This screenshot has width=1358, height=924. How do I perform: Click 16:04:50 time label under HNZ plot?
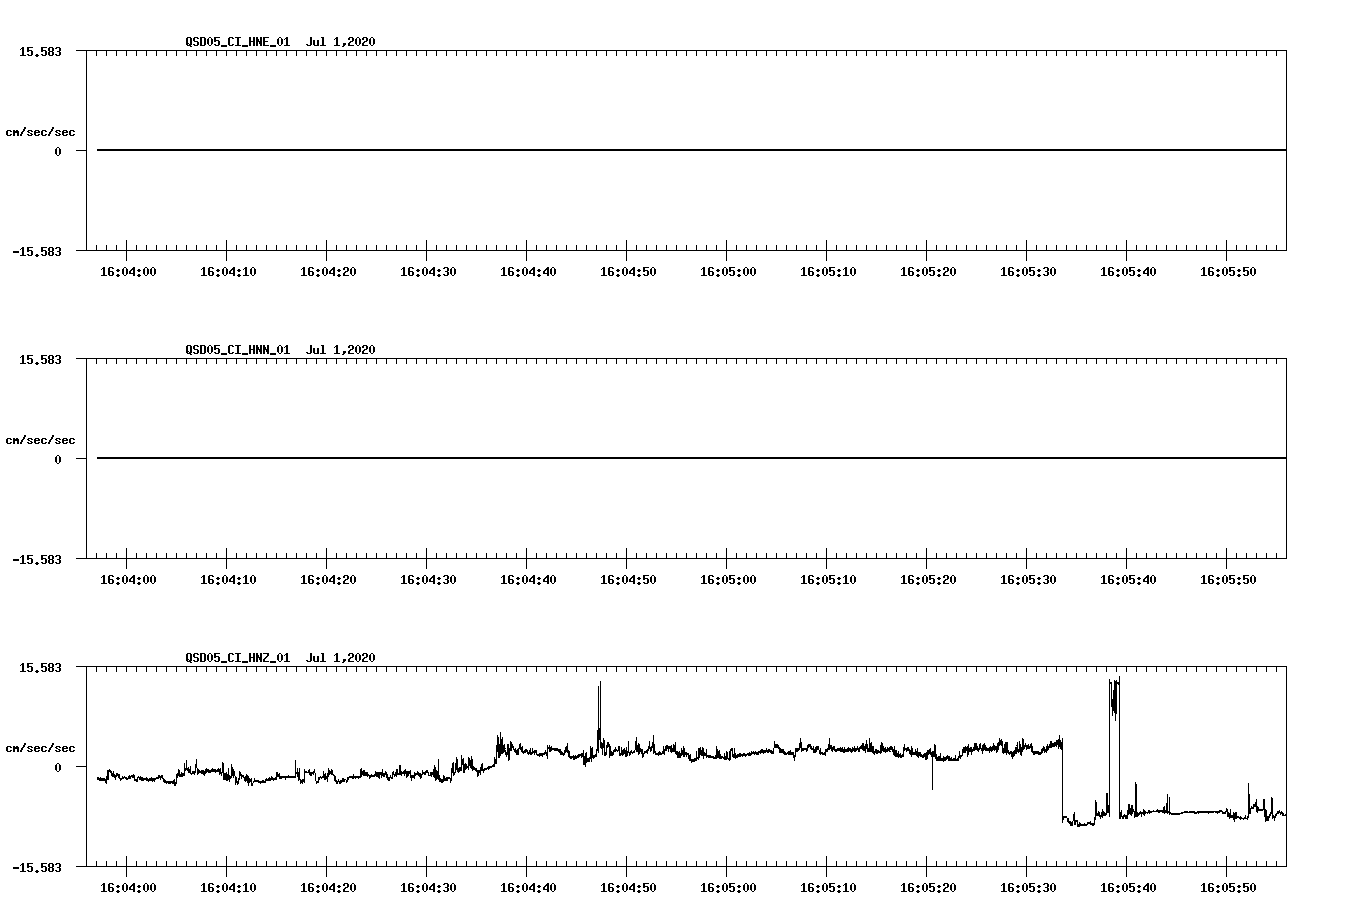[x=628, y=888]
